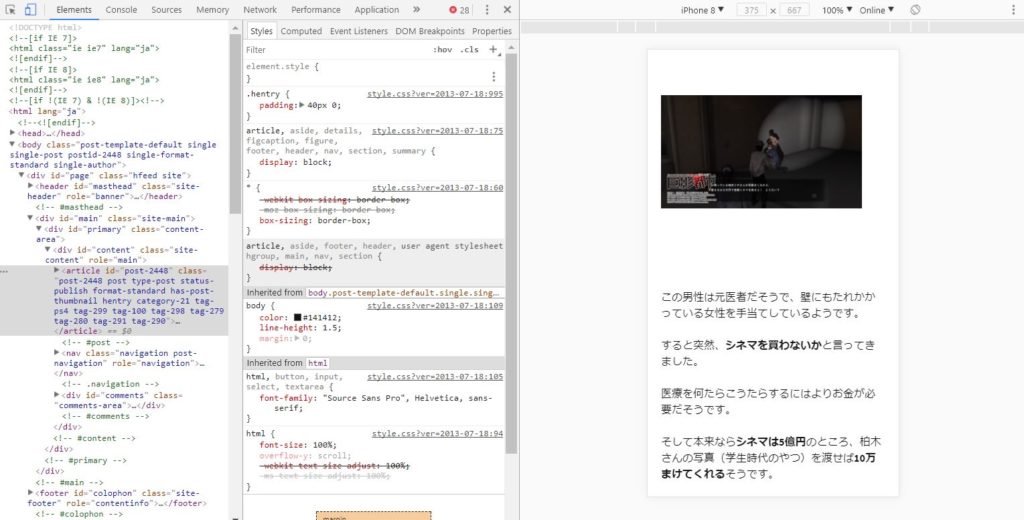
Task: Open the Memory tab
Action: [212, 10]
